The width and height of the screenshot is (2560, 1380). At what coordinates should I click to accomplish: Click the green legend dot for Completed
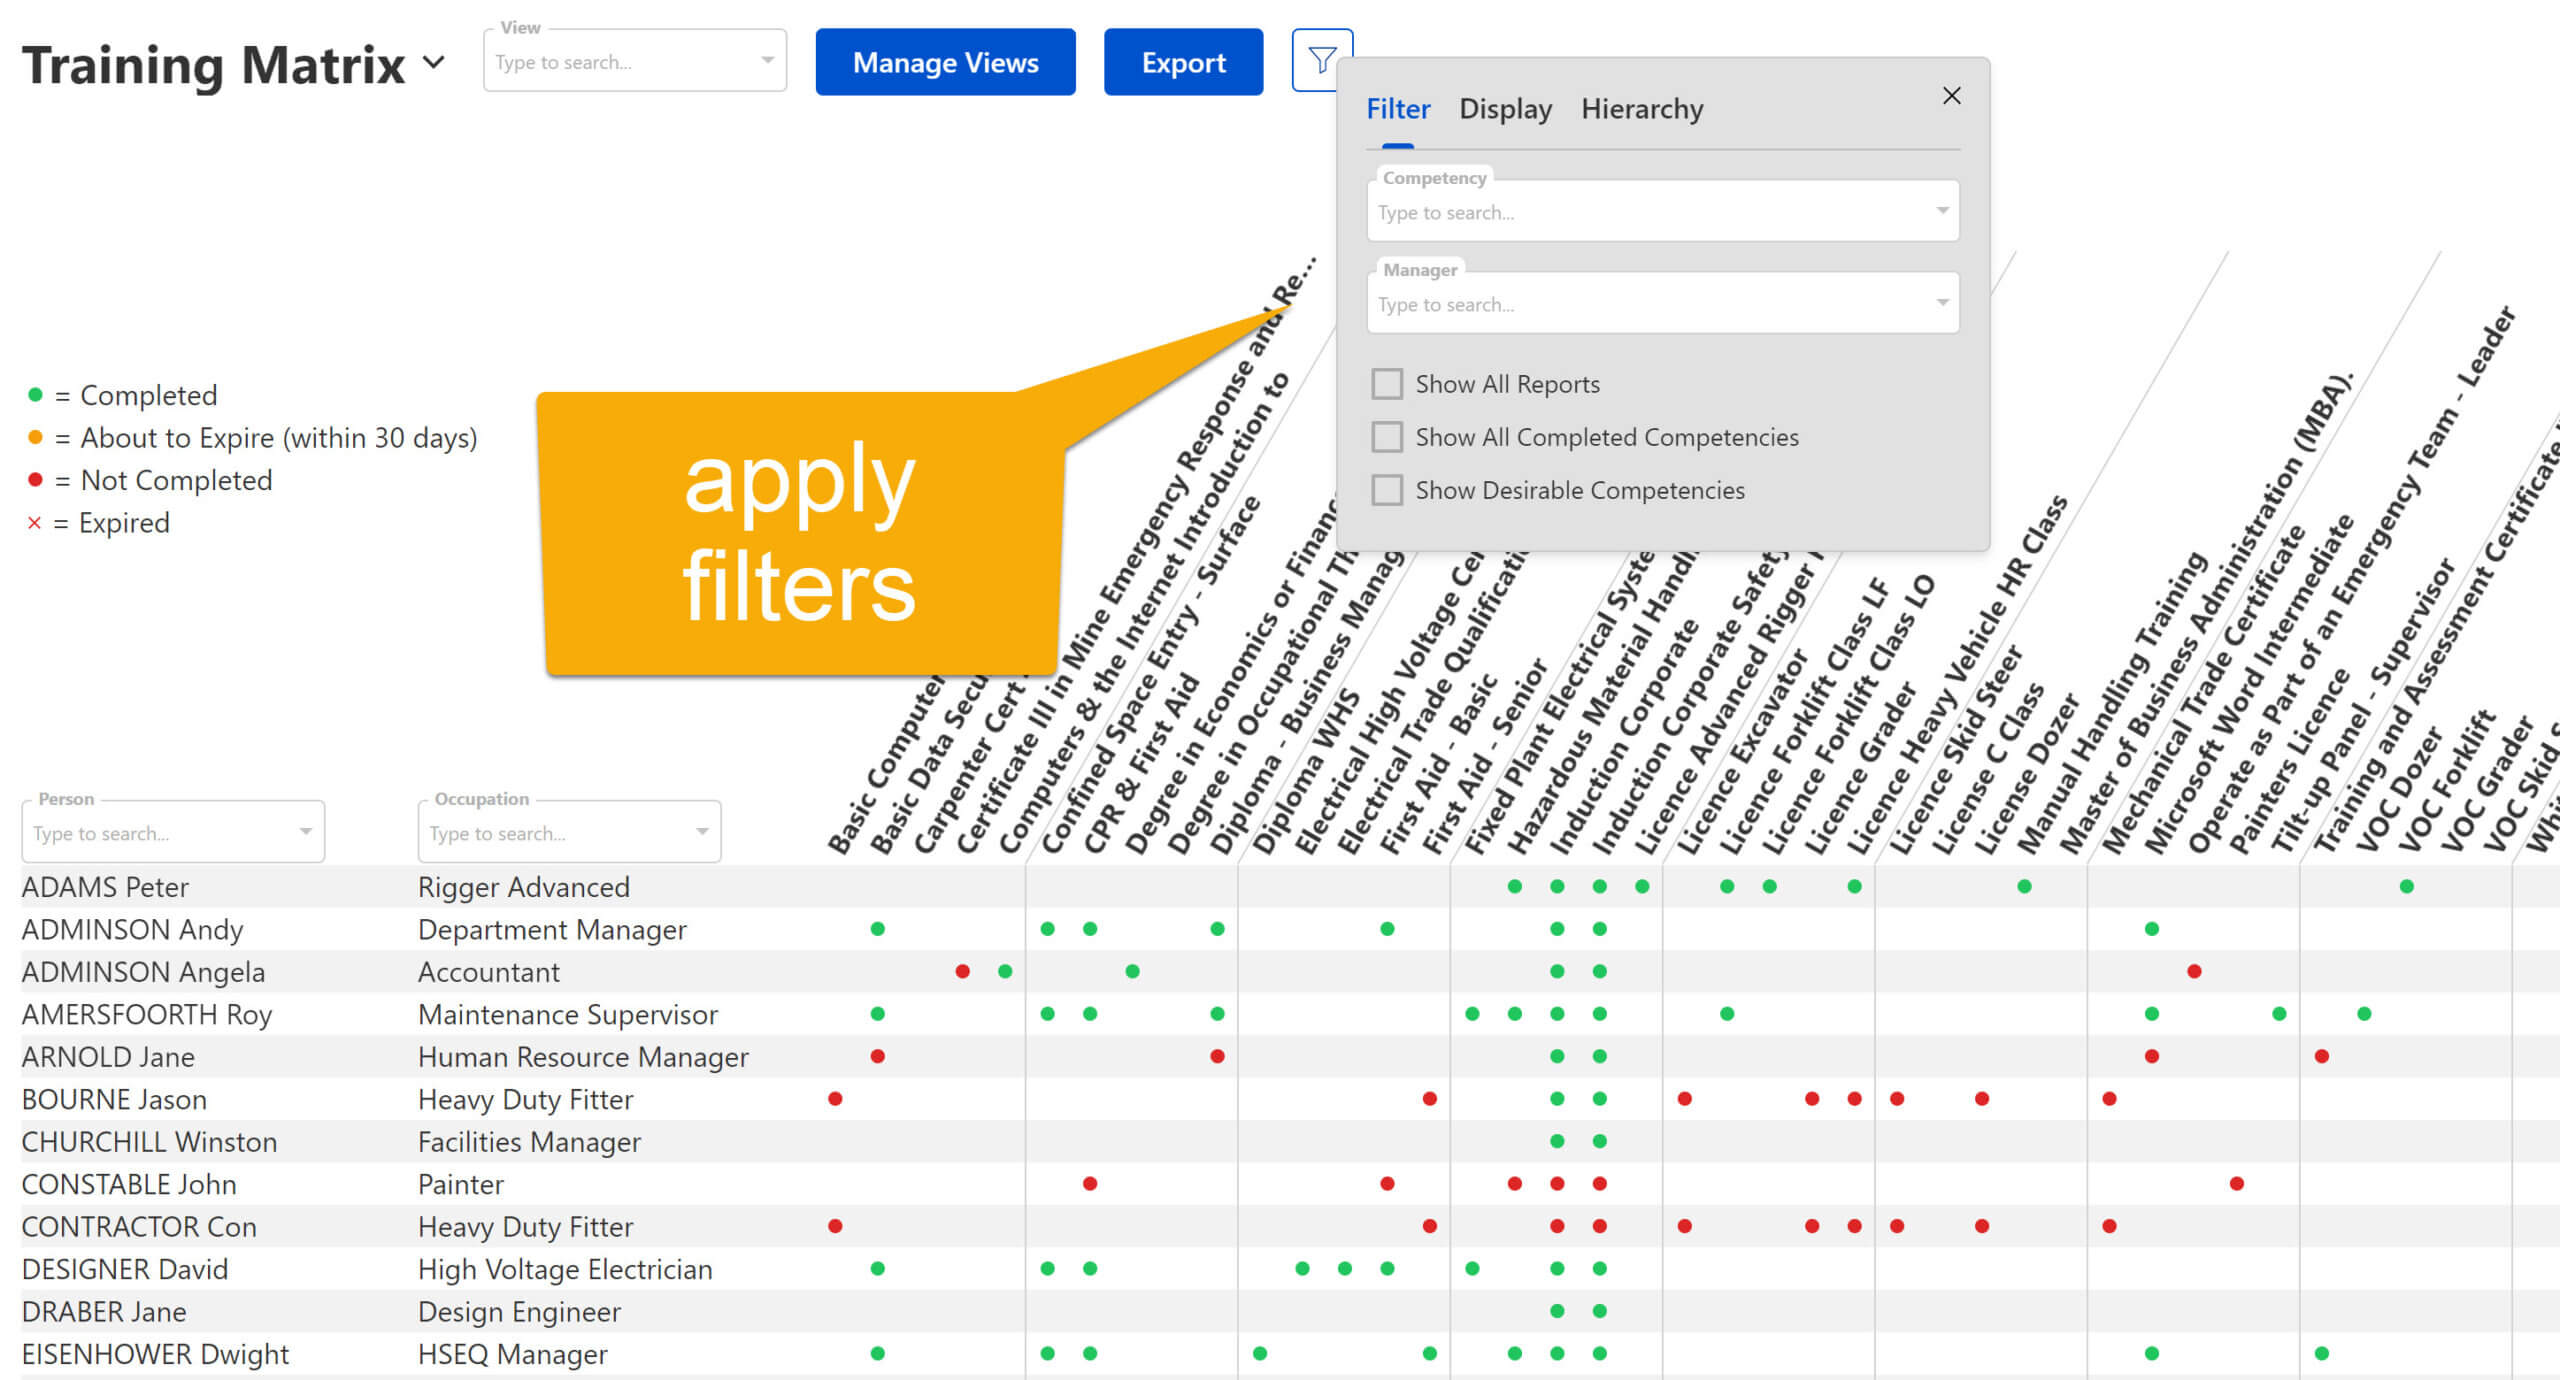35,395
